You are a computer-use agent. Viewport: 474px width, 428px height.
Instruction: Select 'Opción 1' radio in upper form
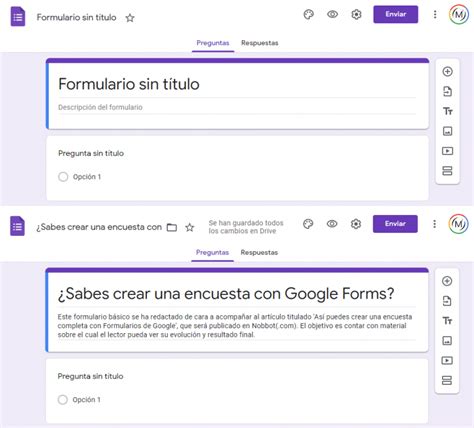pos(63,177)
